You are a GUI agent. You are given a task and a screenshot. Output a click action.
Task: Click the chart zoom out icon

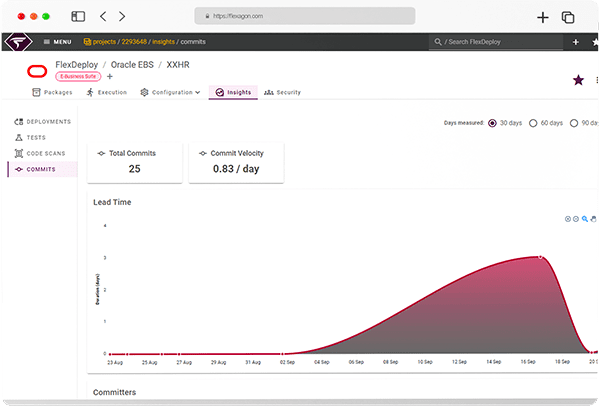[575, 219]
